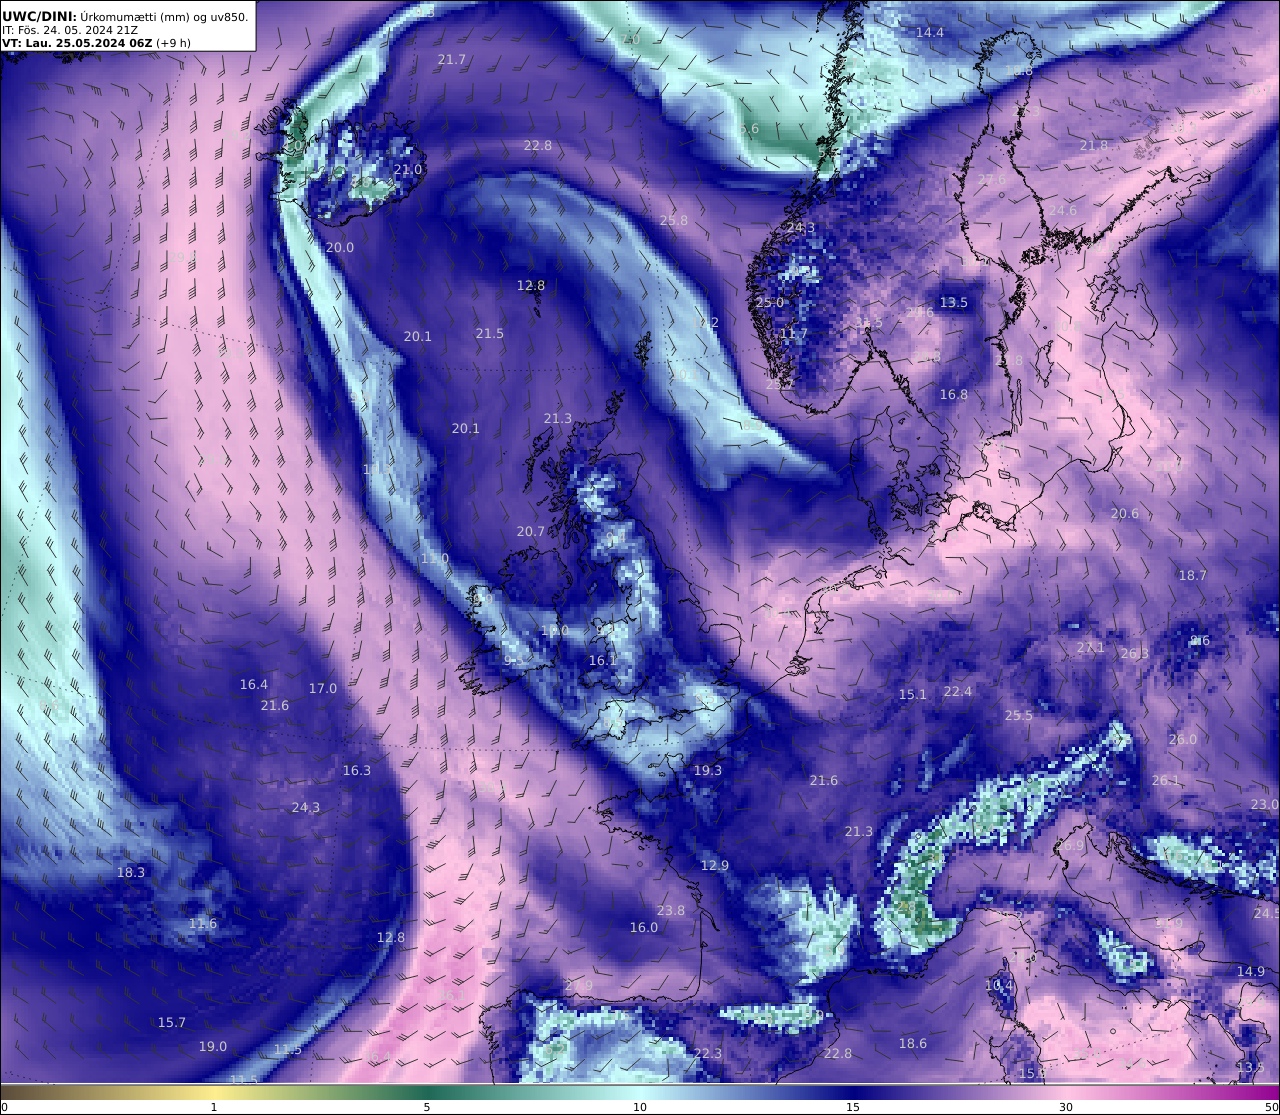This screenshot has width=1280, height=1115.
Task: Click the color scale tick label 50
Action: (x=1271, y=1107)
